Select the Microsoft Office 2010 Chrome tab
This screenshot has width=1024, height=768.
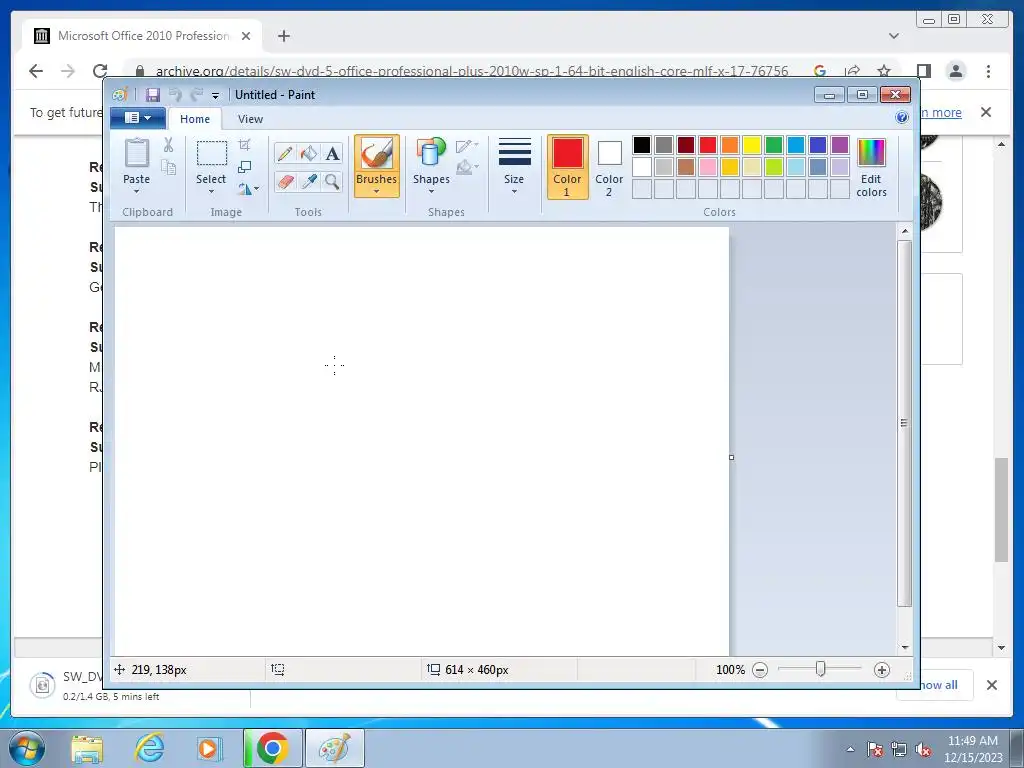(142, 36)
